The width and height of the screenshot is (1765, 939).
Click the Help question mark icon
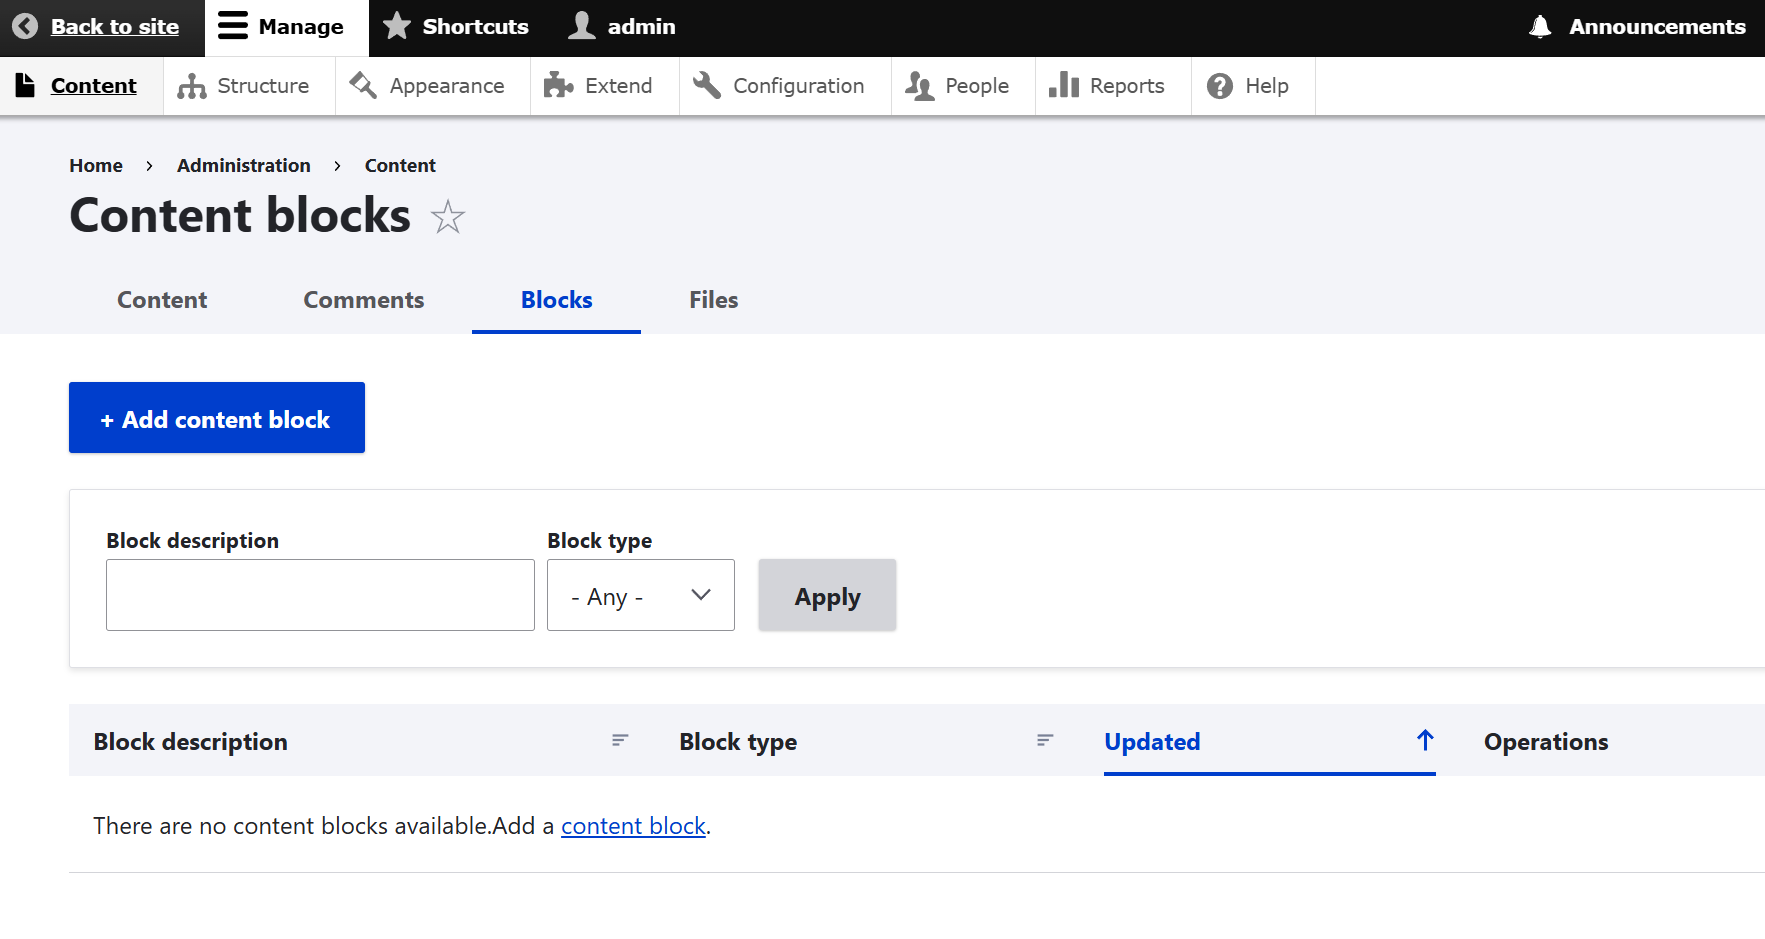point(1219,87)
